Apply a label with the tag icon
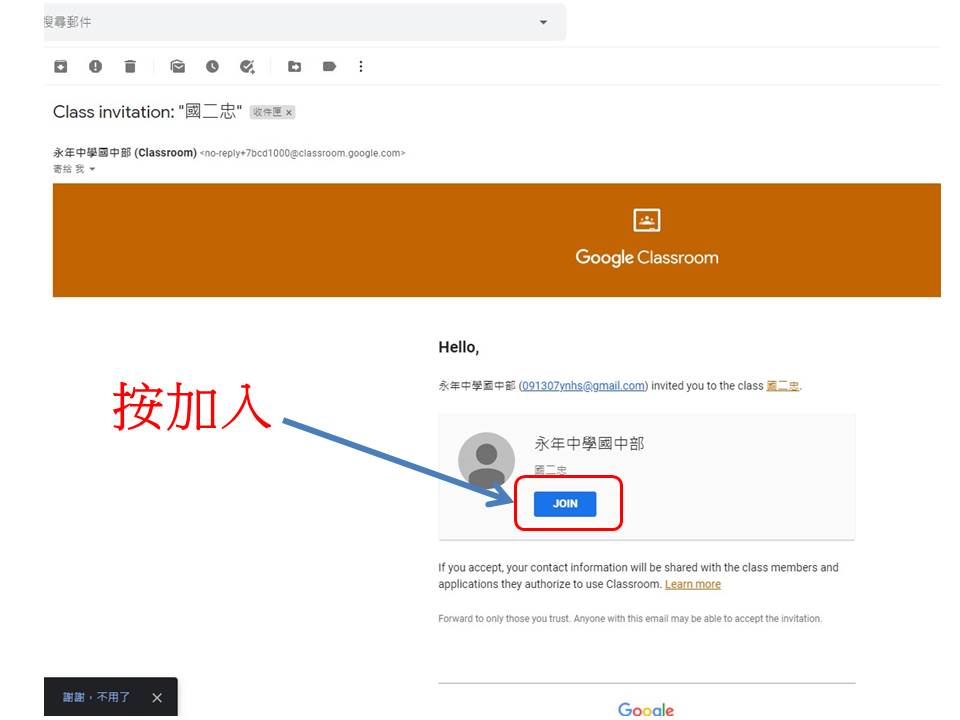The width and height of the screenshot is (960, 720). tap(329, 66)
